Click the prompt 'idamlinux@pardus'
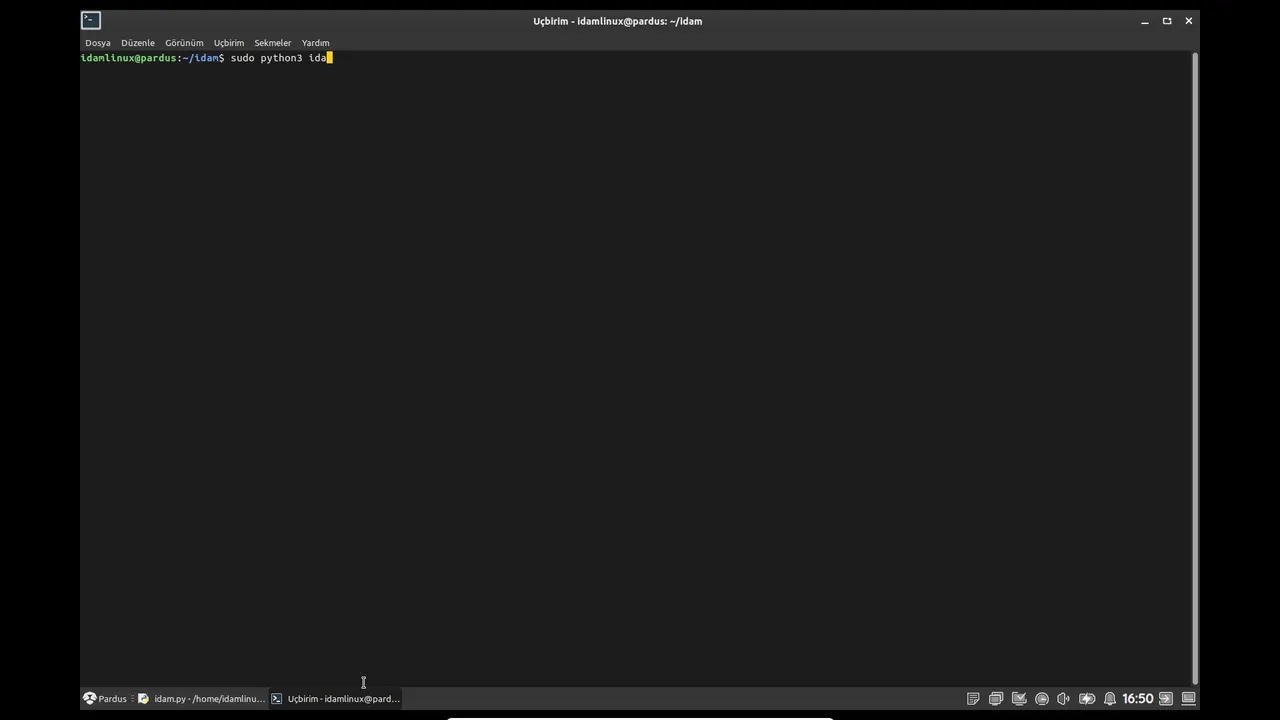This screenshot has width=1280, height=720. point(129,58)
